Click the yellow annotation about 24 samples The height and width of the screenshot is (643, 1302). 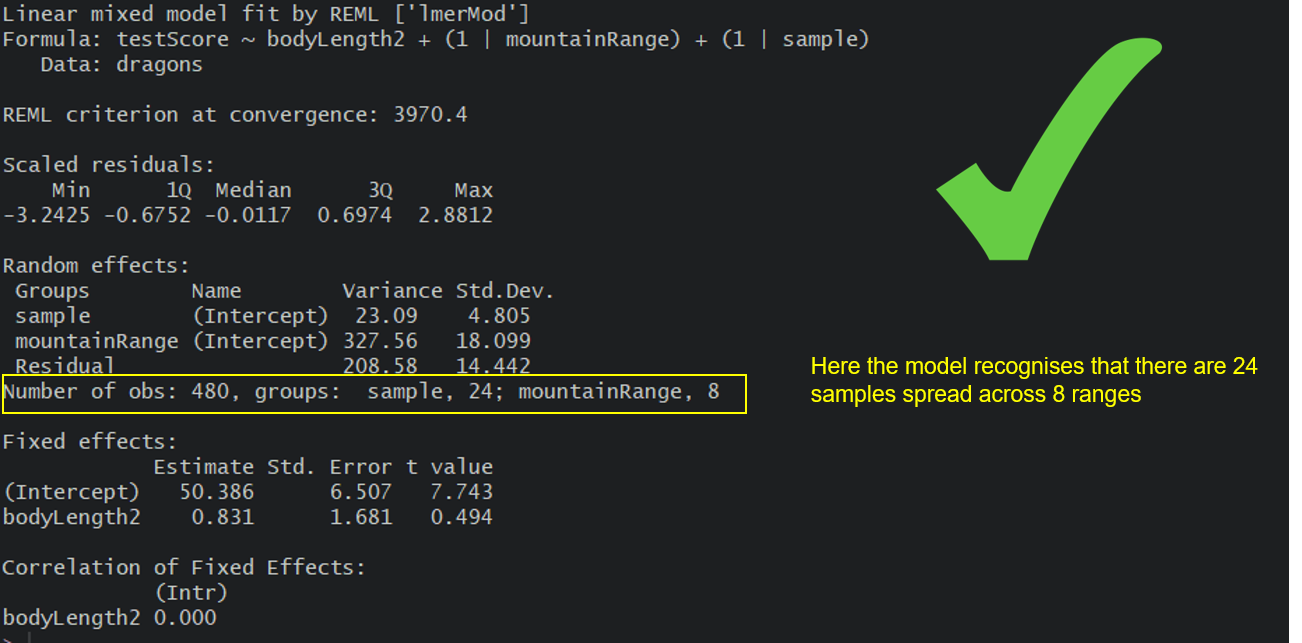1034,381
